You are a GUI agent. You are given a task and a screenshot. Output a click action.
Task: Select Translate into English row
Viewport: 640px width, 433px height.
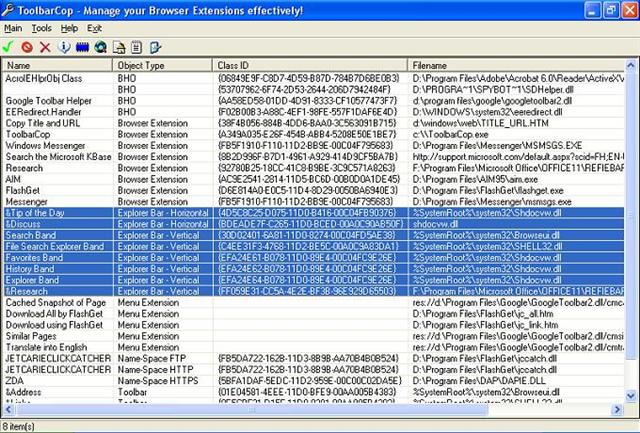[x=313, y=348]
